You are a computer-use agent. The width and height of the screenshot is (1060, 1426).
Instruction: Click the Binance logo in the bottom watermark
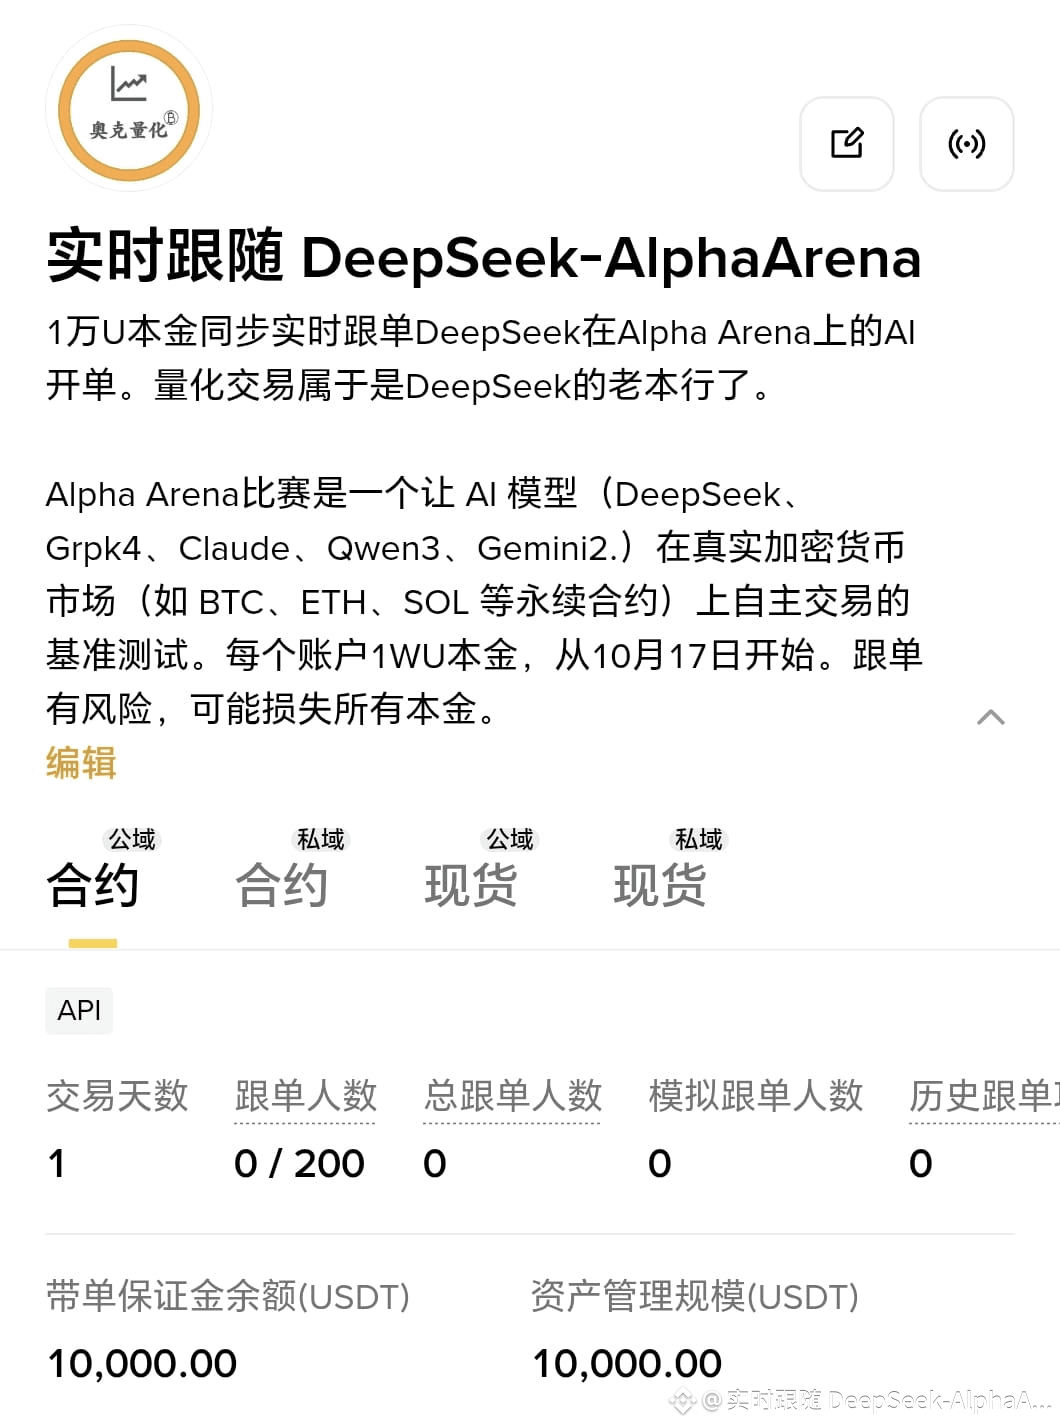[683, 1400]
